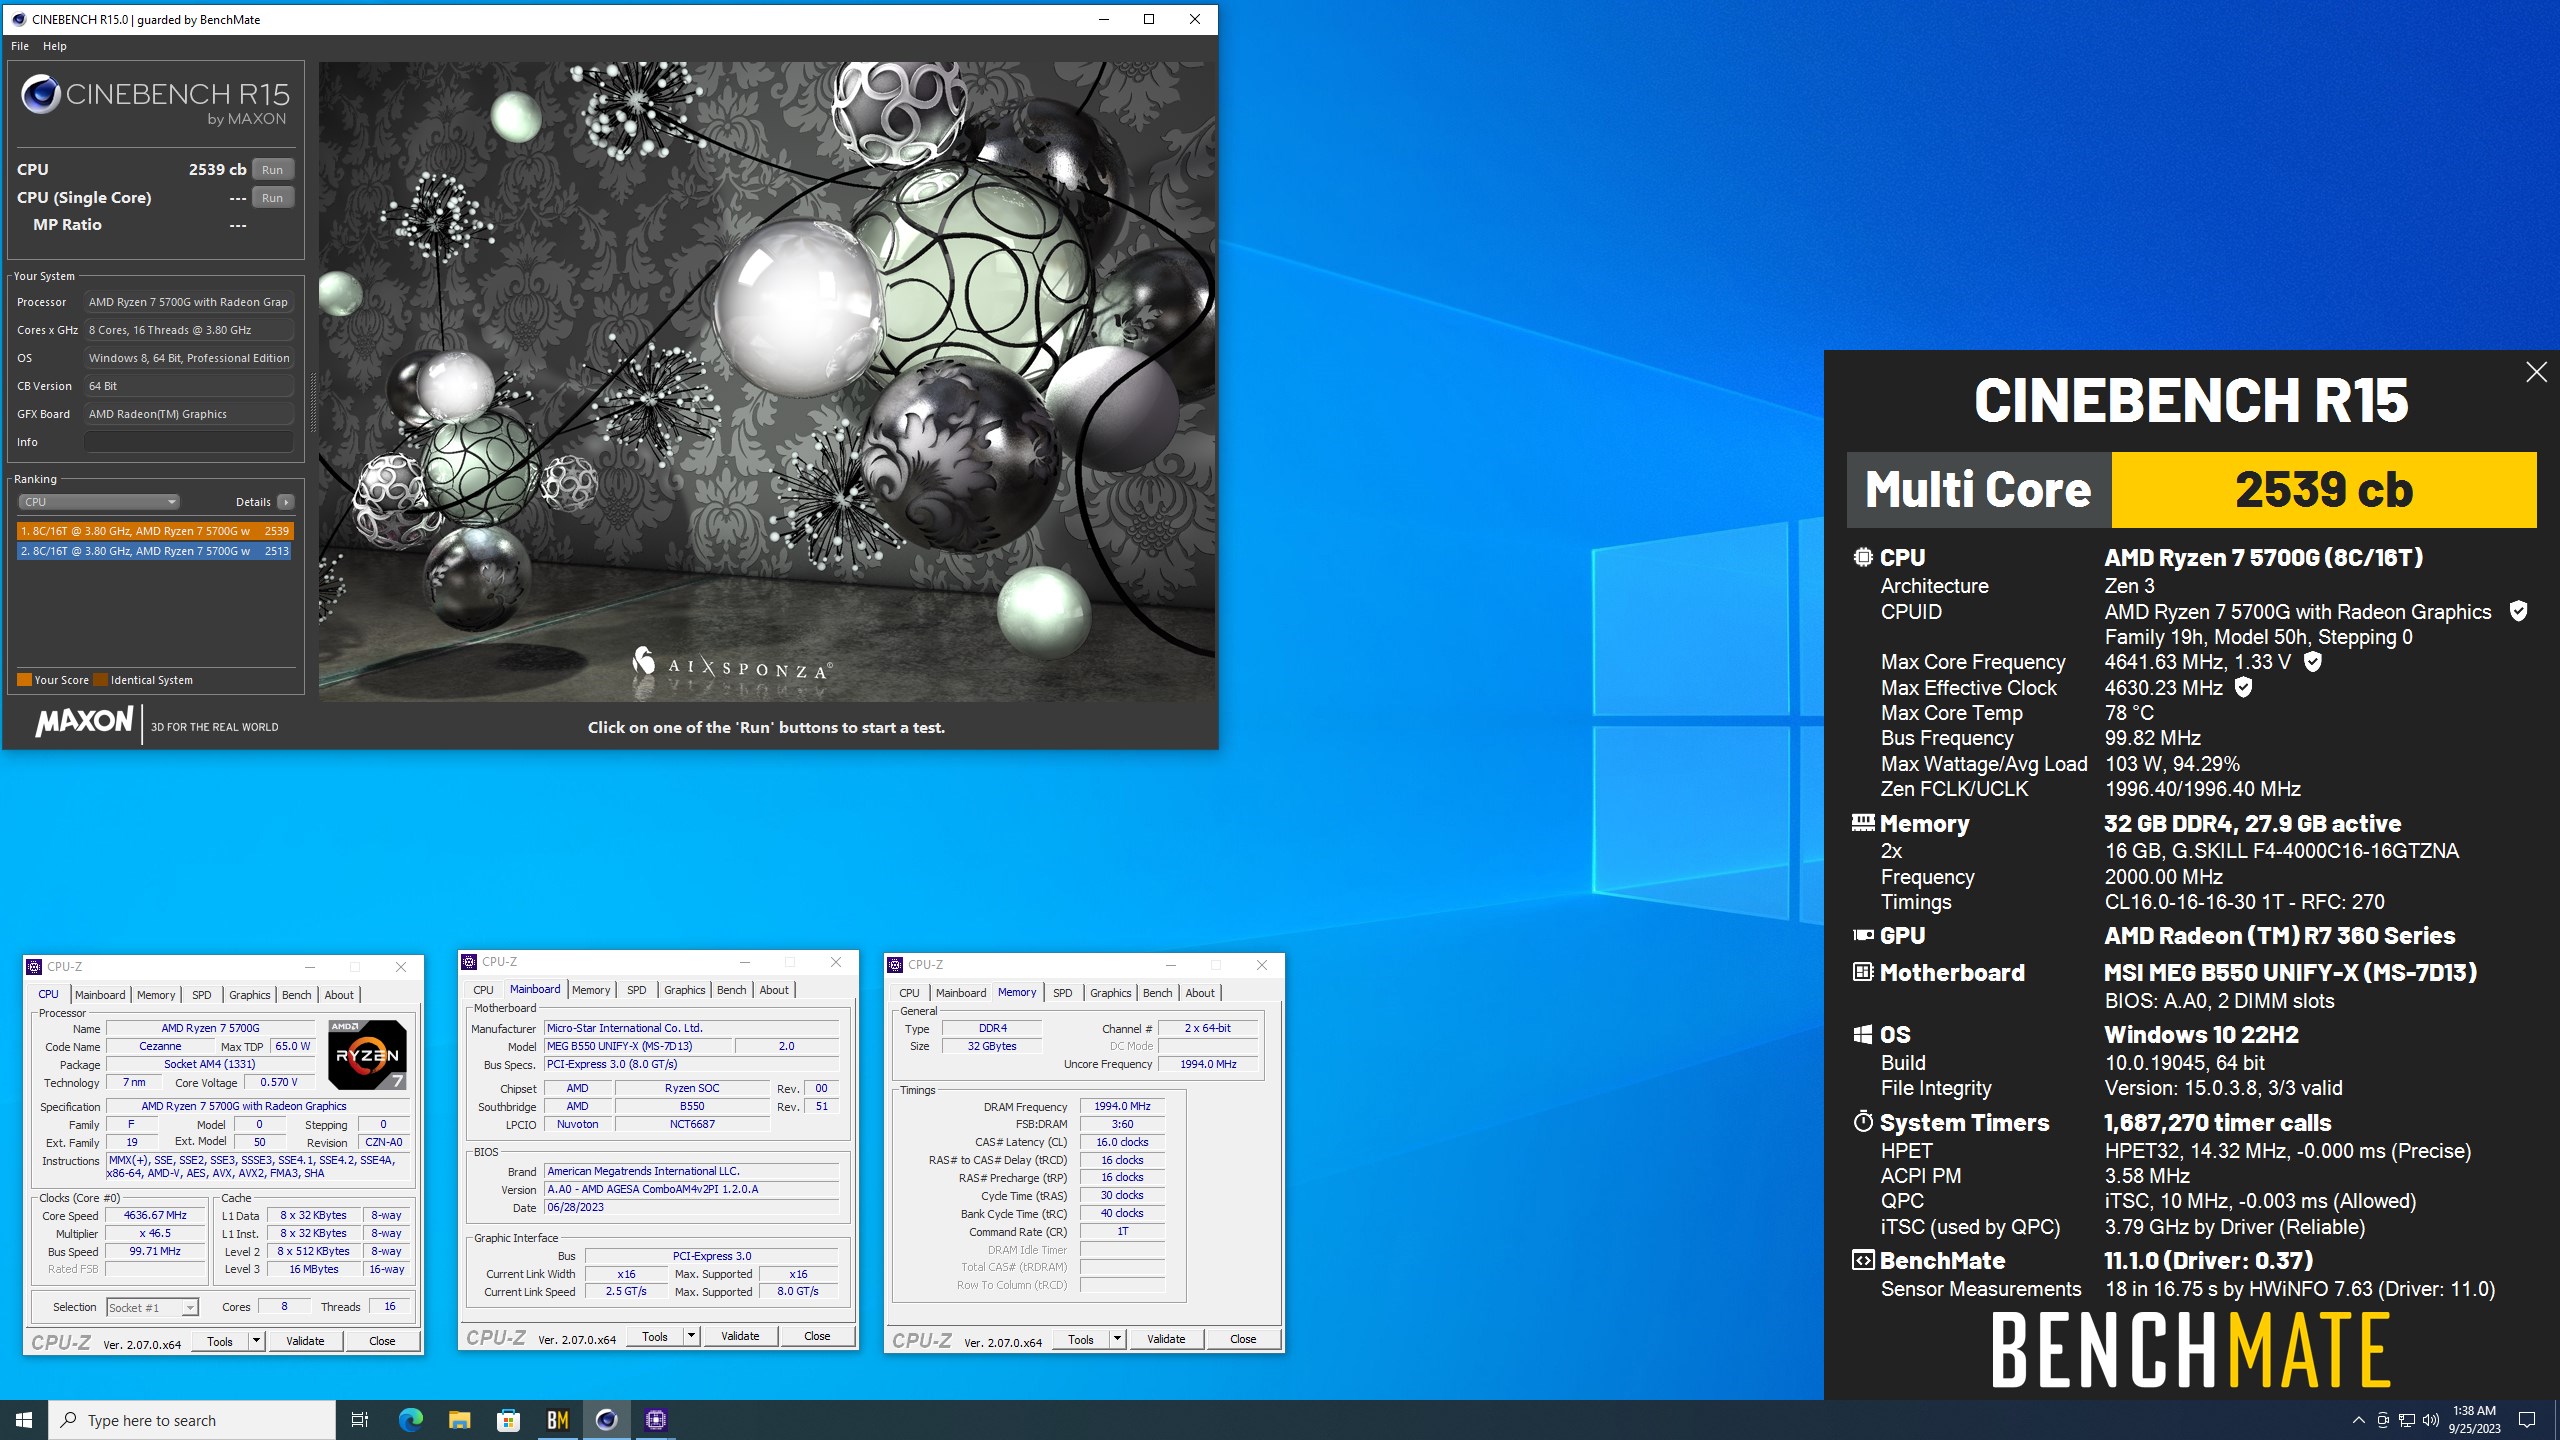Click the System Timers stopwatch icon
This screenshot has width=2560, height=1440.
[1862, 1121]
